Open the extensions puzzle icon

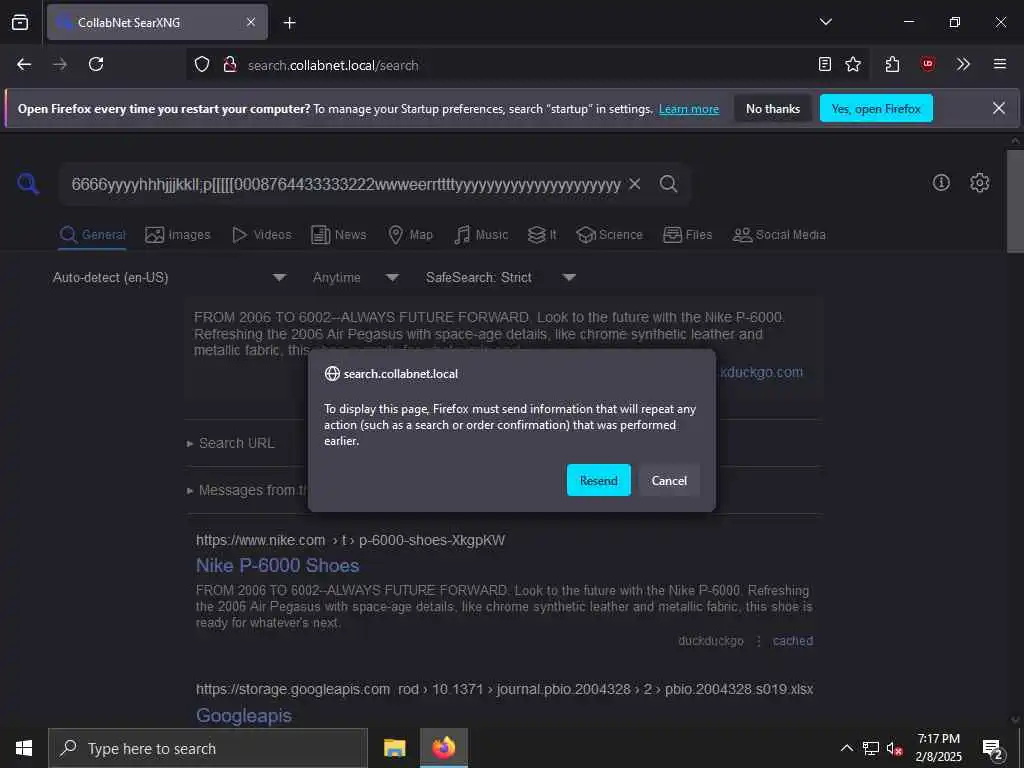[x=892, y=64]
